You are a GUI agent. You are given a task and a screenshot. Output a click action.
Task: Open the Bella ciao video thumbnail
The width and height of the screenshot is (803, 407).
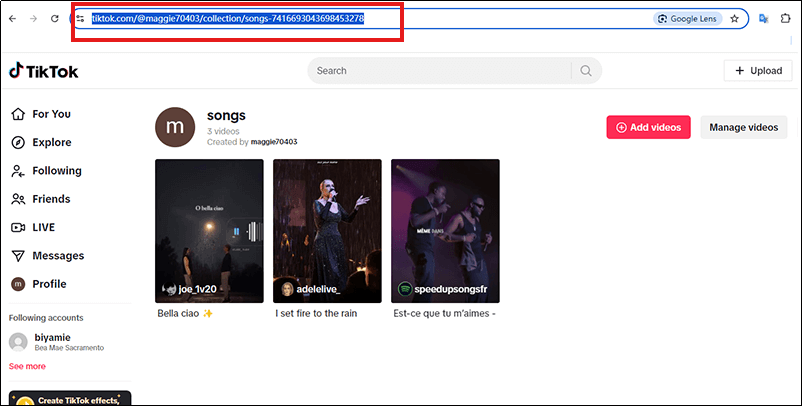pyautogui.click(x=209, y=231)
